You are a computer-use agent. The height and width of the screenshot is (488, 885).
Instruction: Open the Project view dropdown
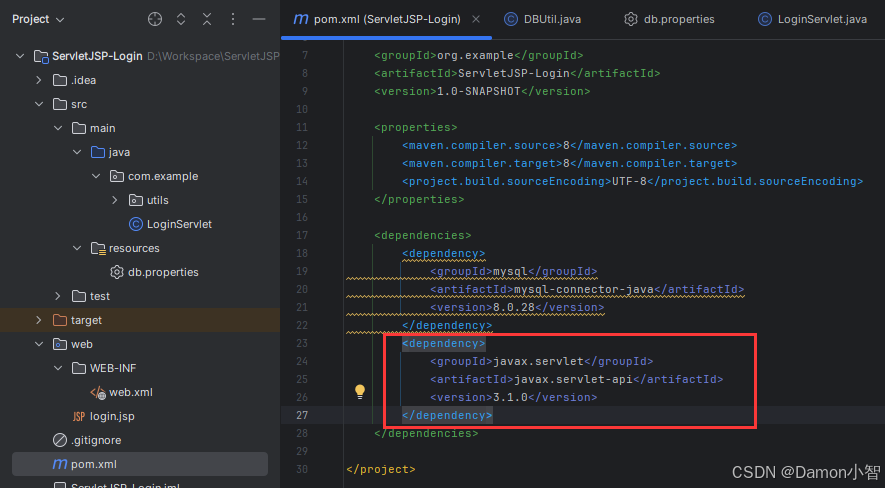point(38,19)
